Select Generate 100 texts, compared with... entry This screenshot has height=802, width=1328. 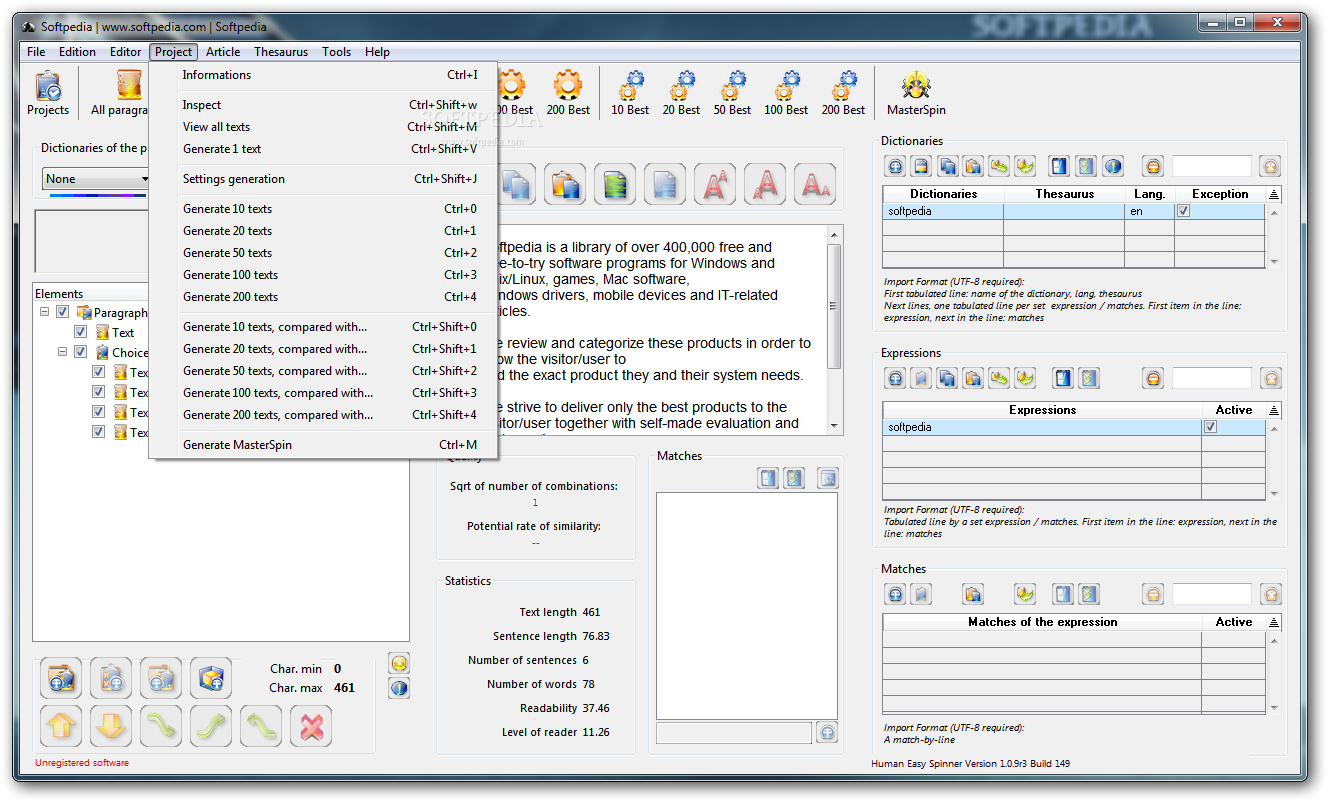pyautogui.click(x=325, y=393)
